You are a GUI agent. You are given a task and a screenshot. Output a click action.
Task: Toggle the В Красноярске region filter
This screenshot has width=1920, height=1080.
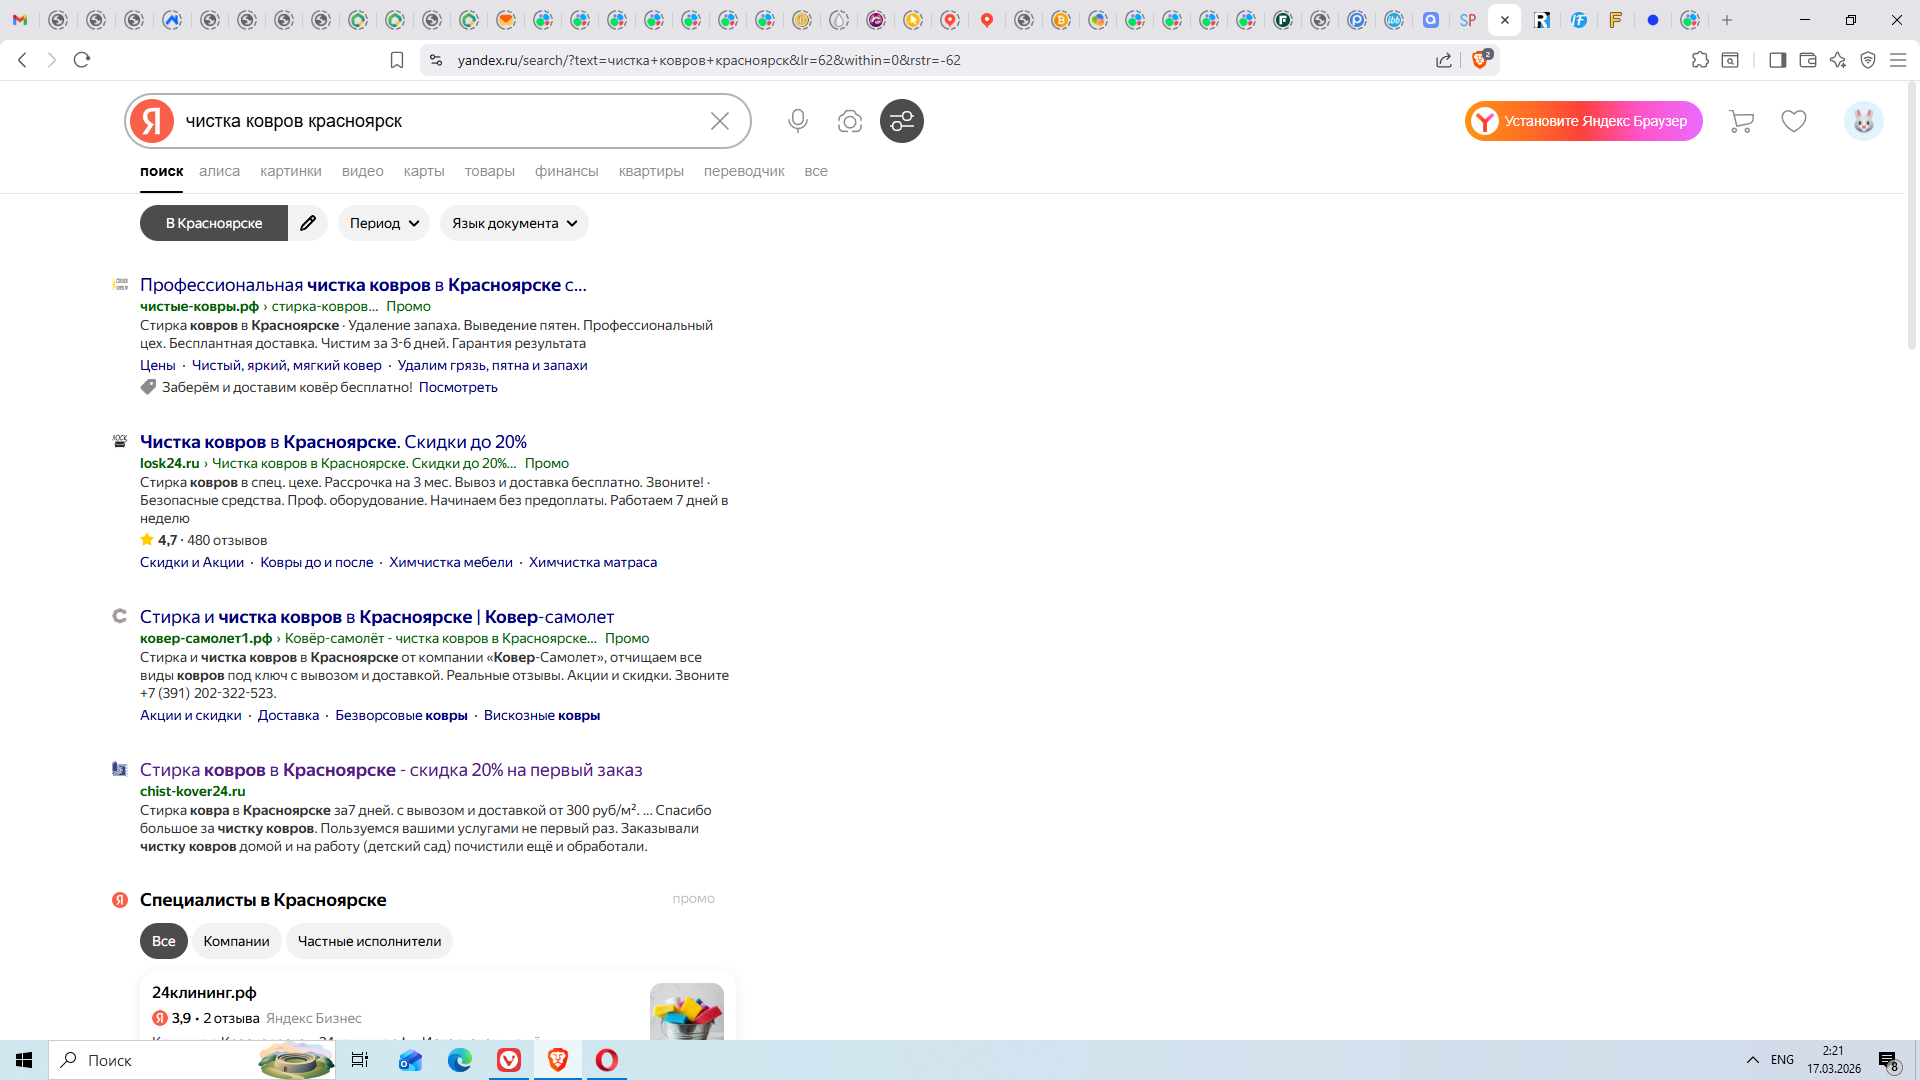[x=214, y=223]
